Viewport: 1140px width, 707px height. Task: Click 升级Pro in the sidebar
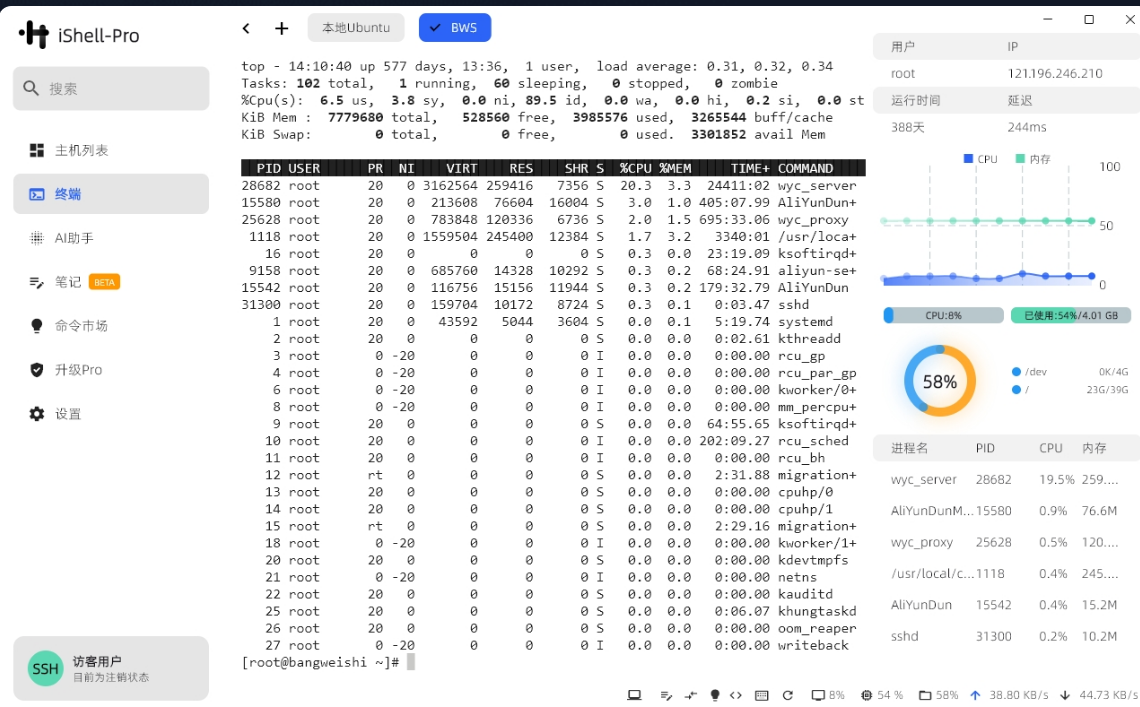tap(78, 370)
